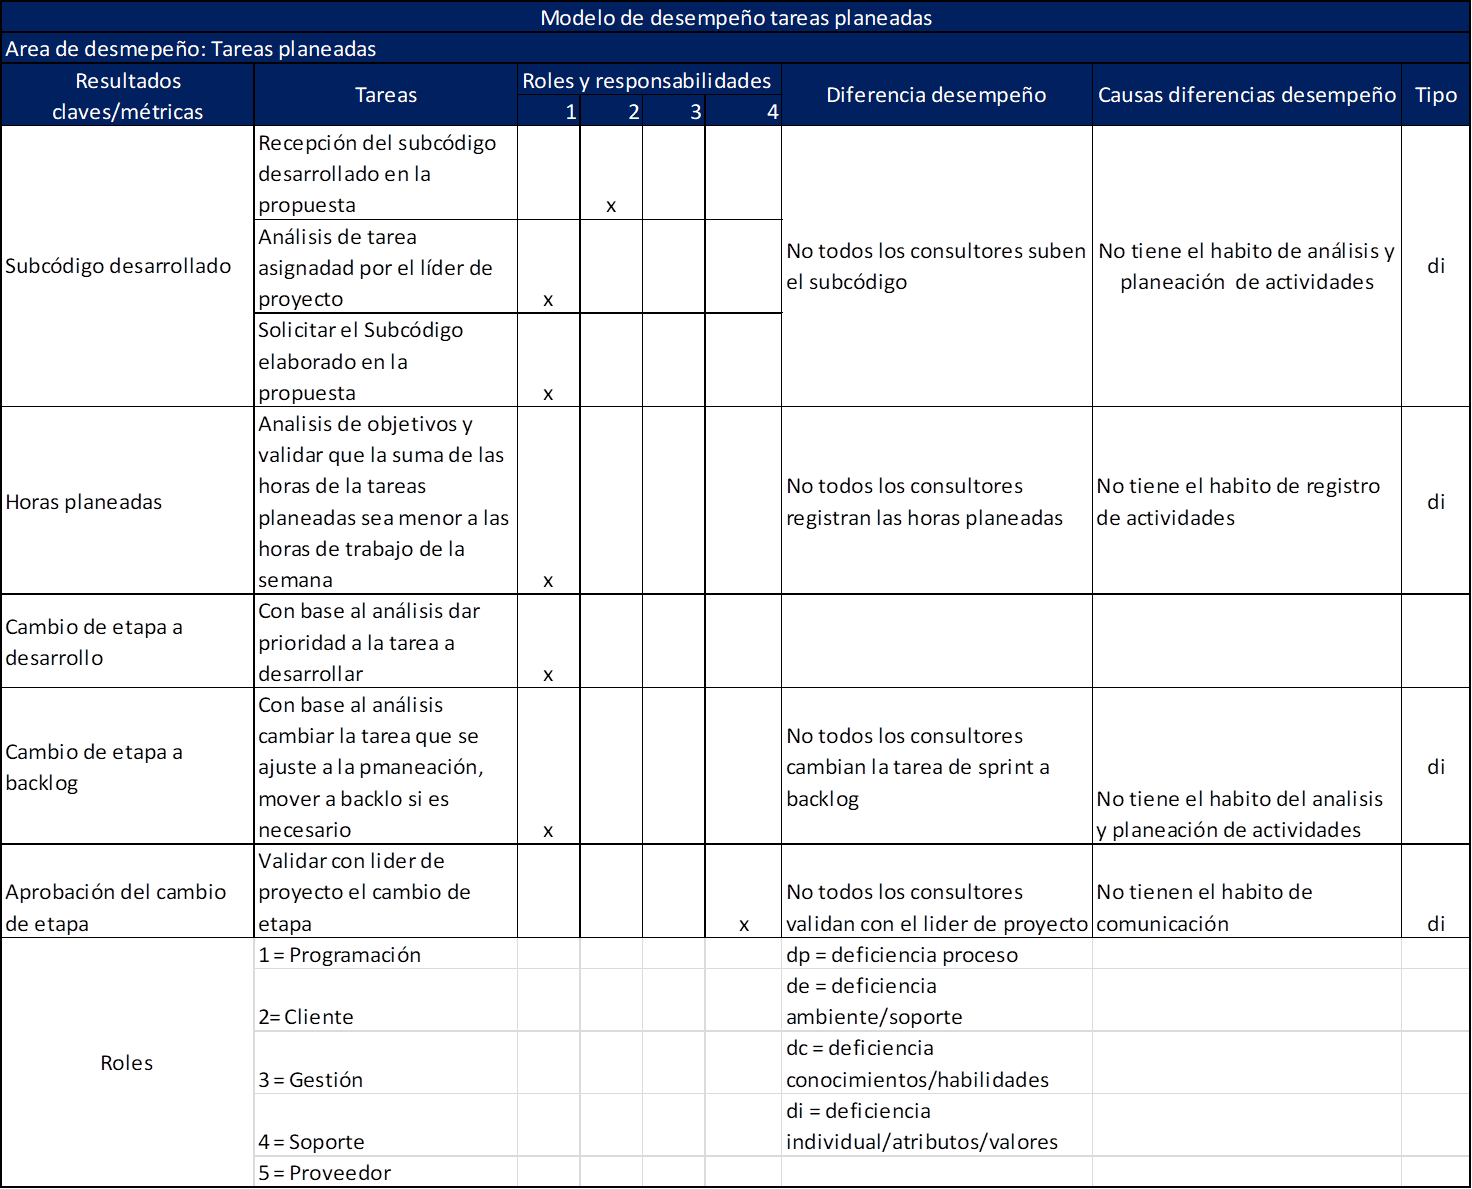Screen dimensions: 1472x1189
Task: Select role column header '4'
Action: pyautogui.click(x=743, y=112)
